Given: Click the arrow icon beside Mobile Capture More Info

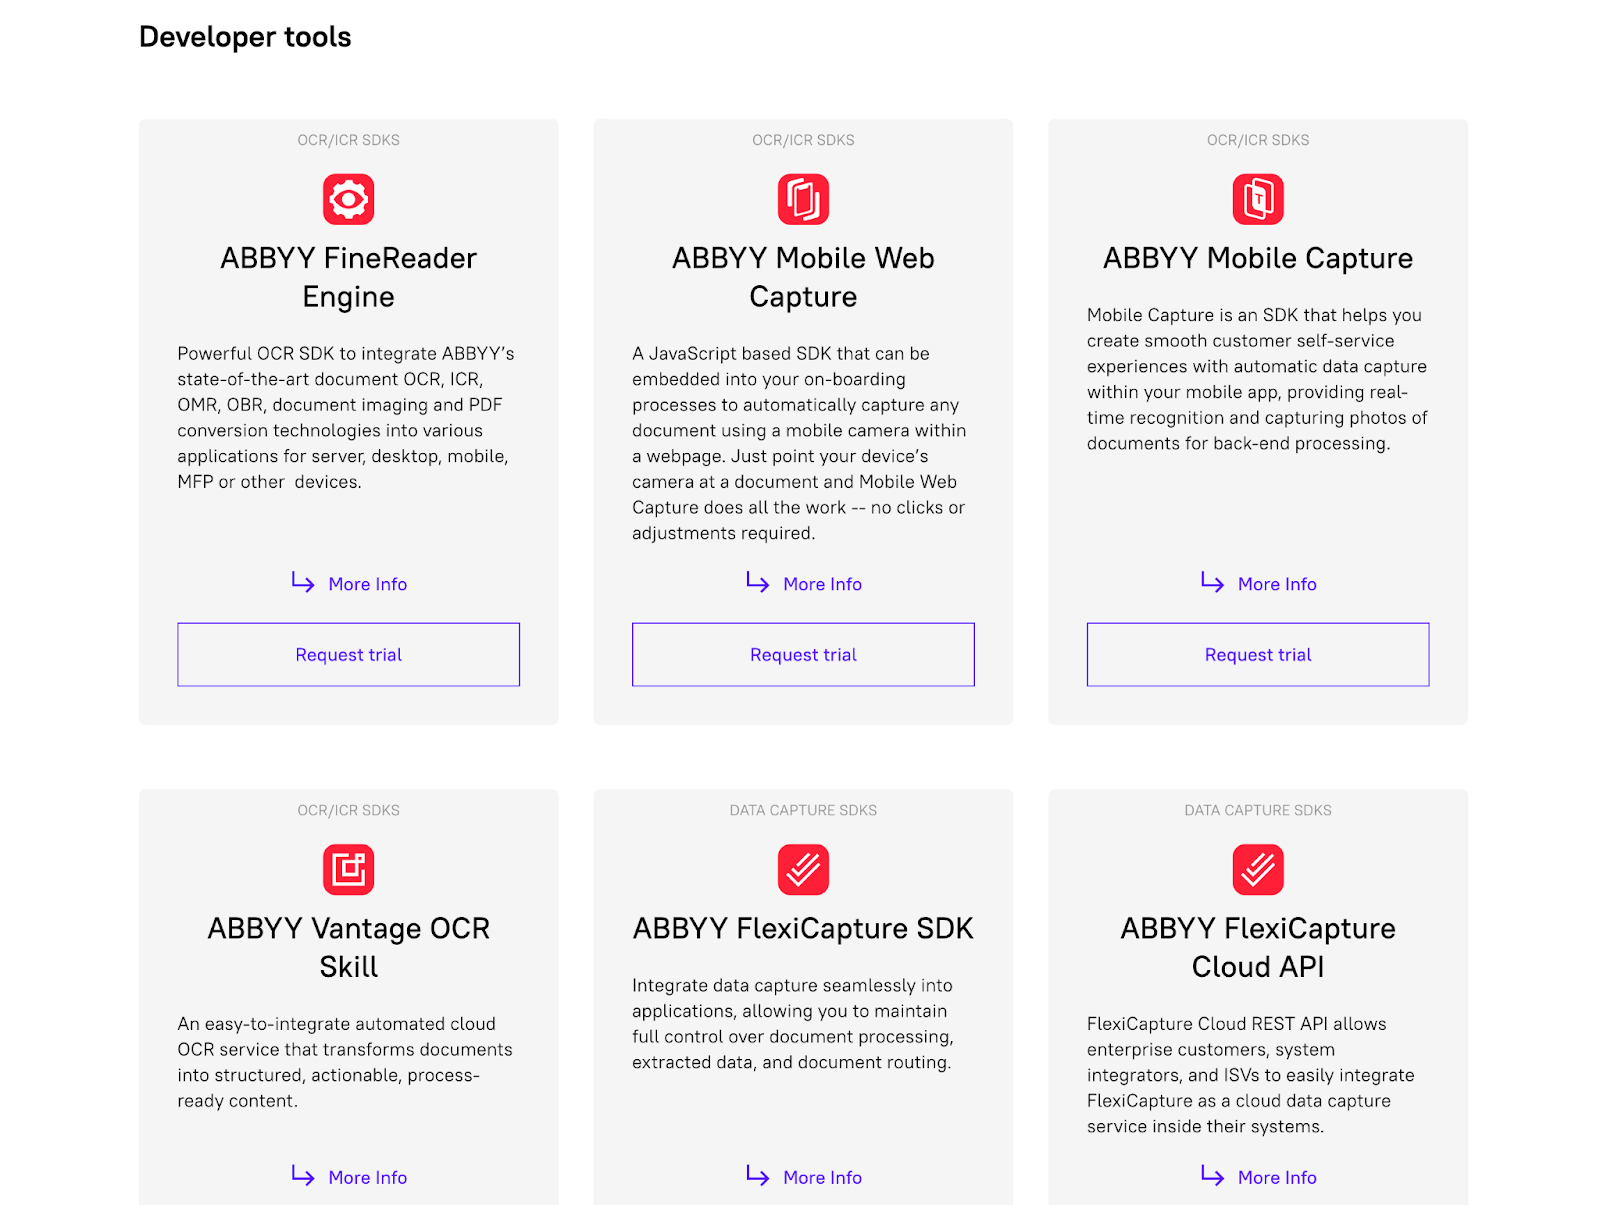Looking at the screenshot, I should 1213,582.
